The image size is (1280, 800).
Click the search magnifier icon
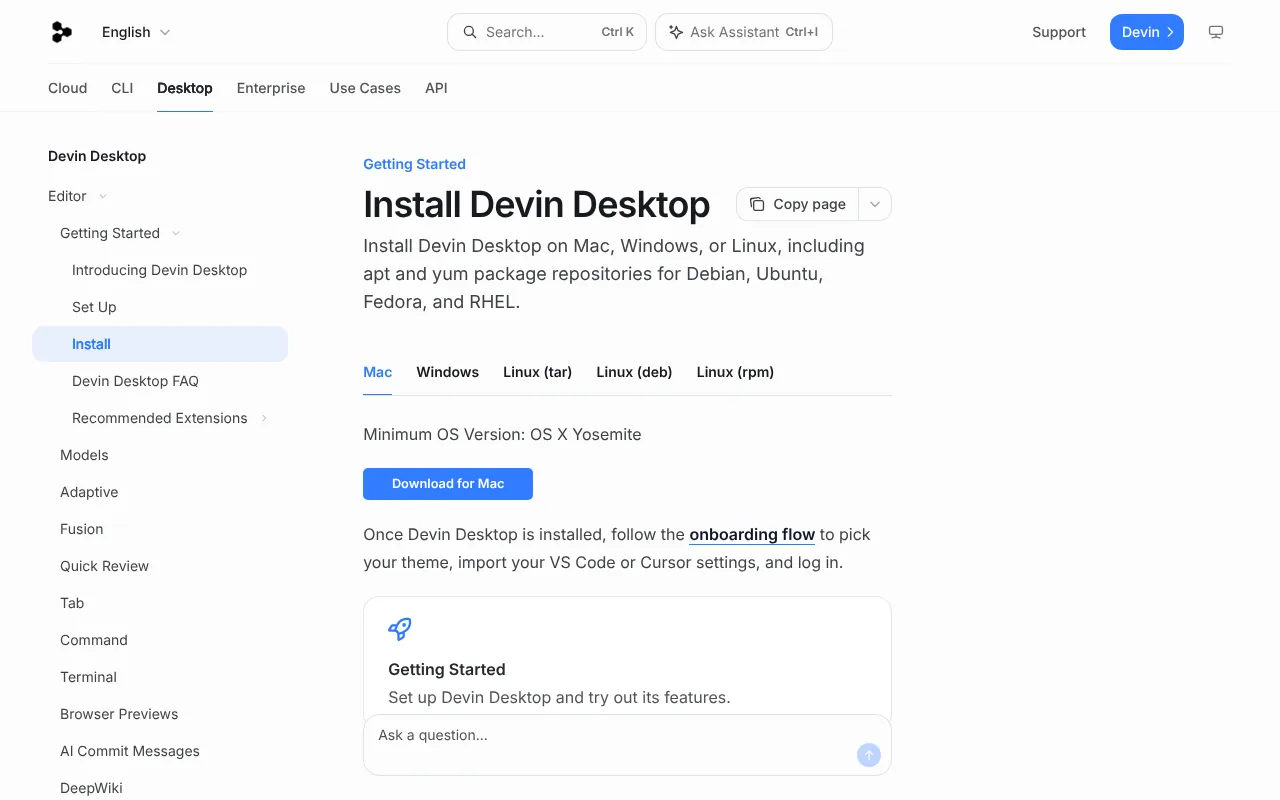(469, 32)
